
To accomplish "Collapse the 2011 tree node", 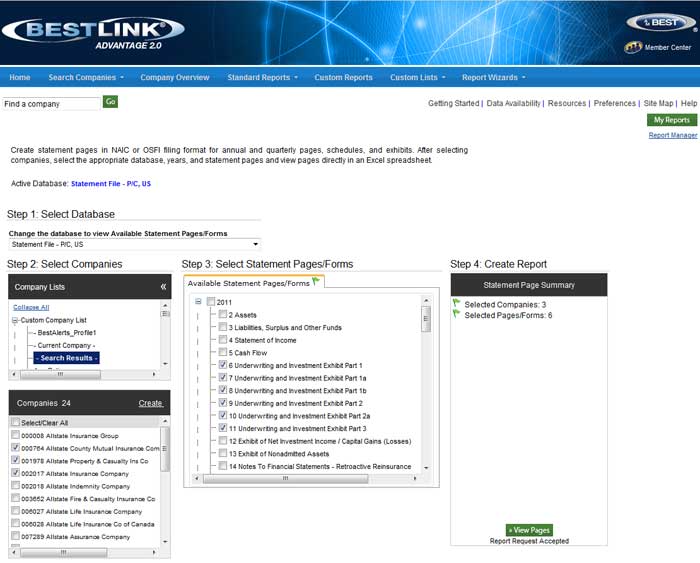I will 198,302.
